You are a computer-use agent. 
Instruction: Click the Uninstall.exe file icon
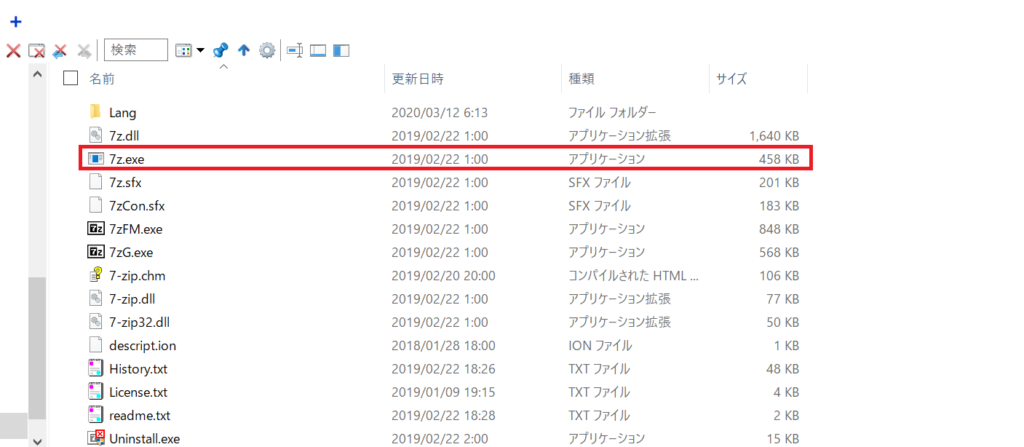coord(95,438)
